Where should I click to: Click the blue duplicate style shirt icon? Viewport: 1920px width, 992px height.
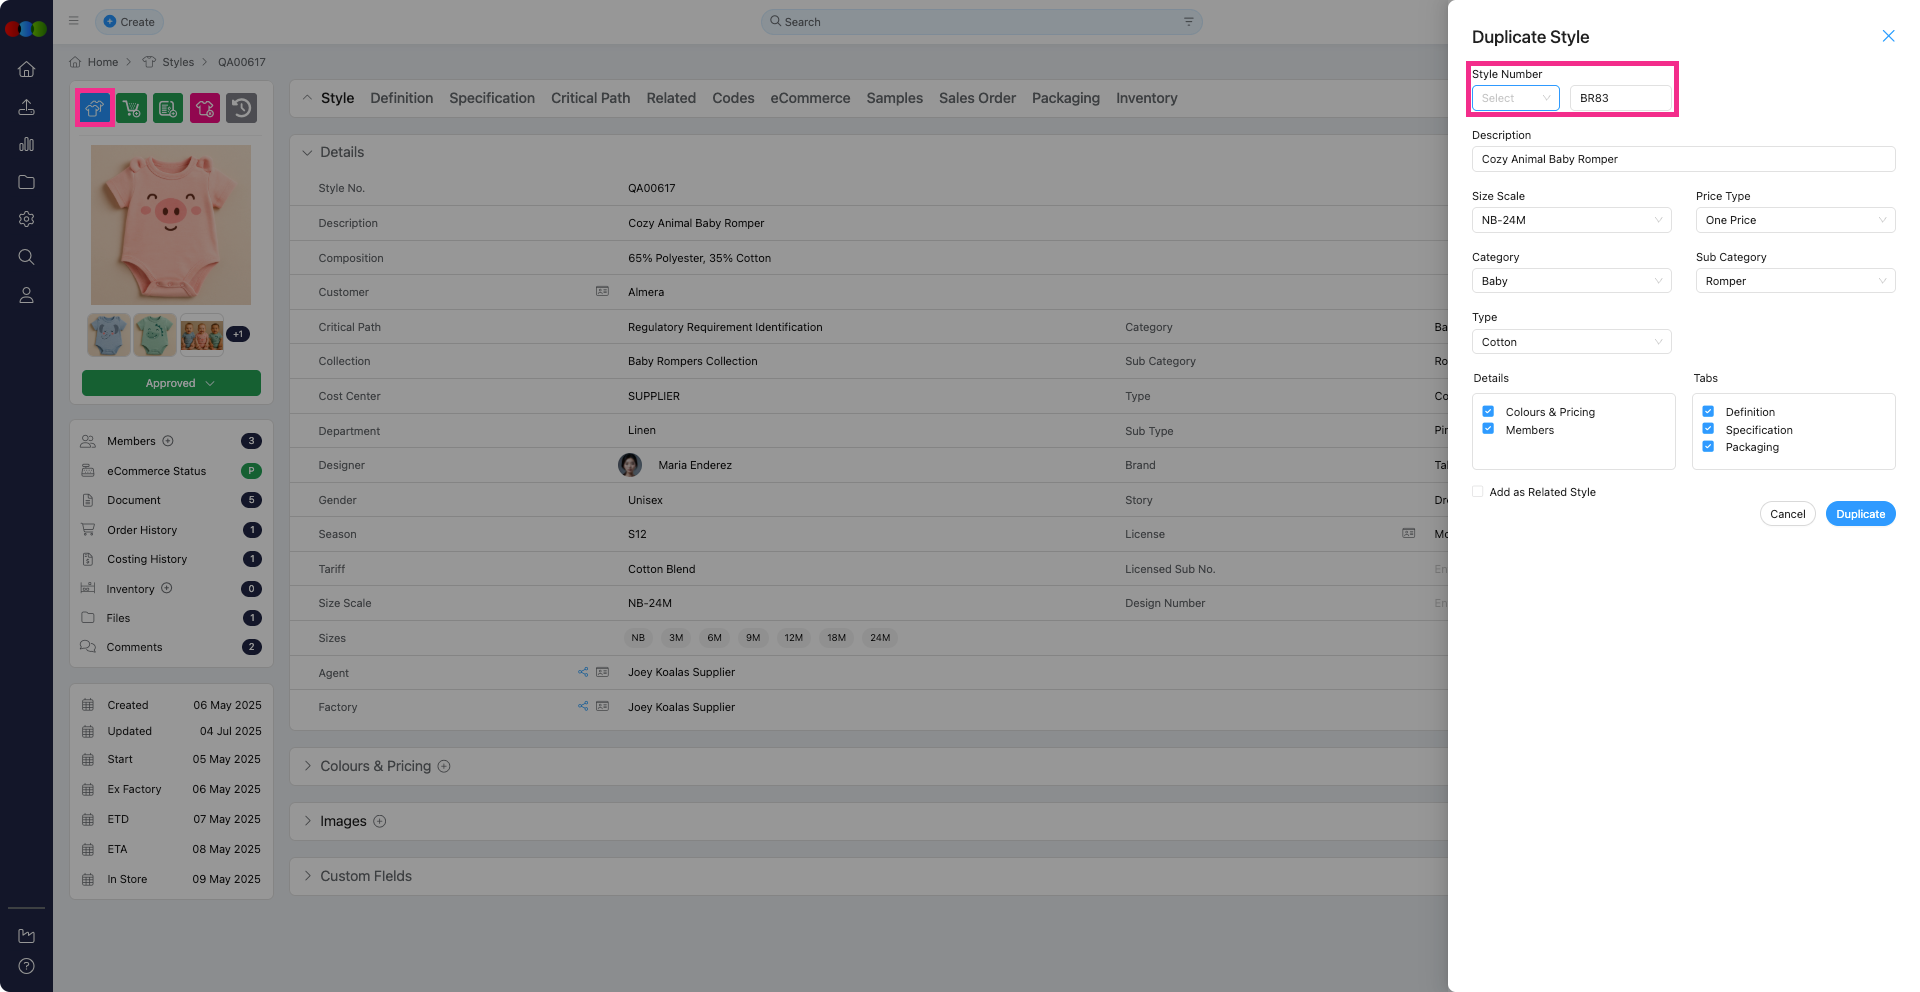pyautogui.click(x=95, y=108)
